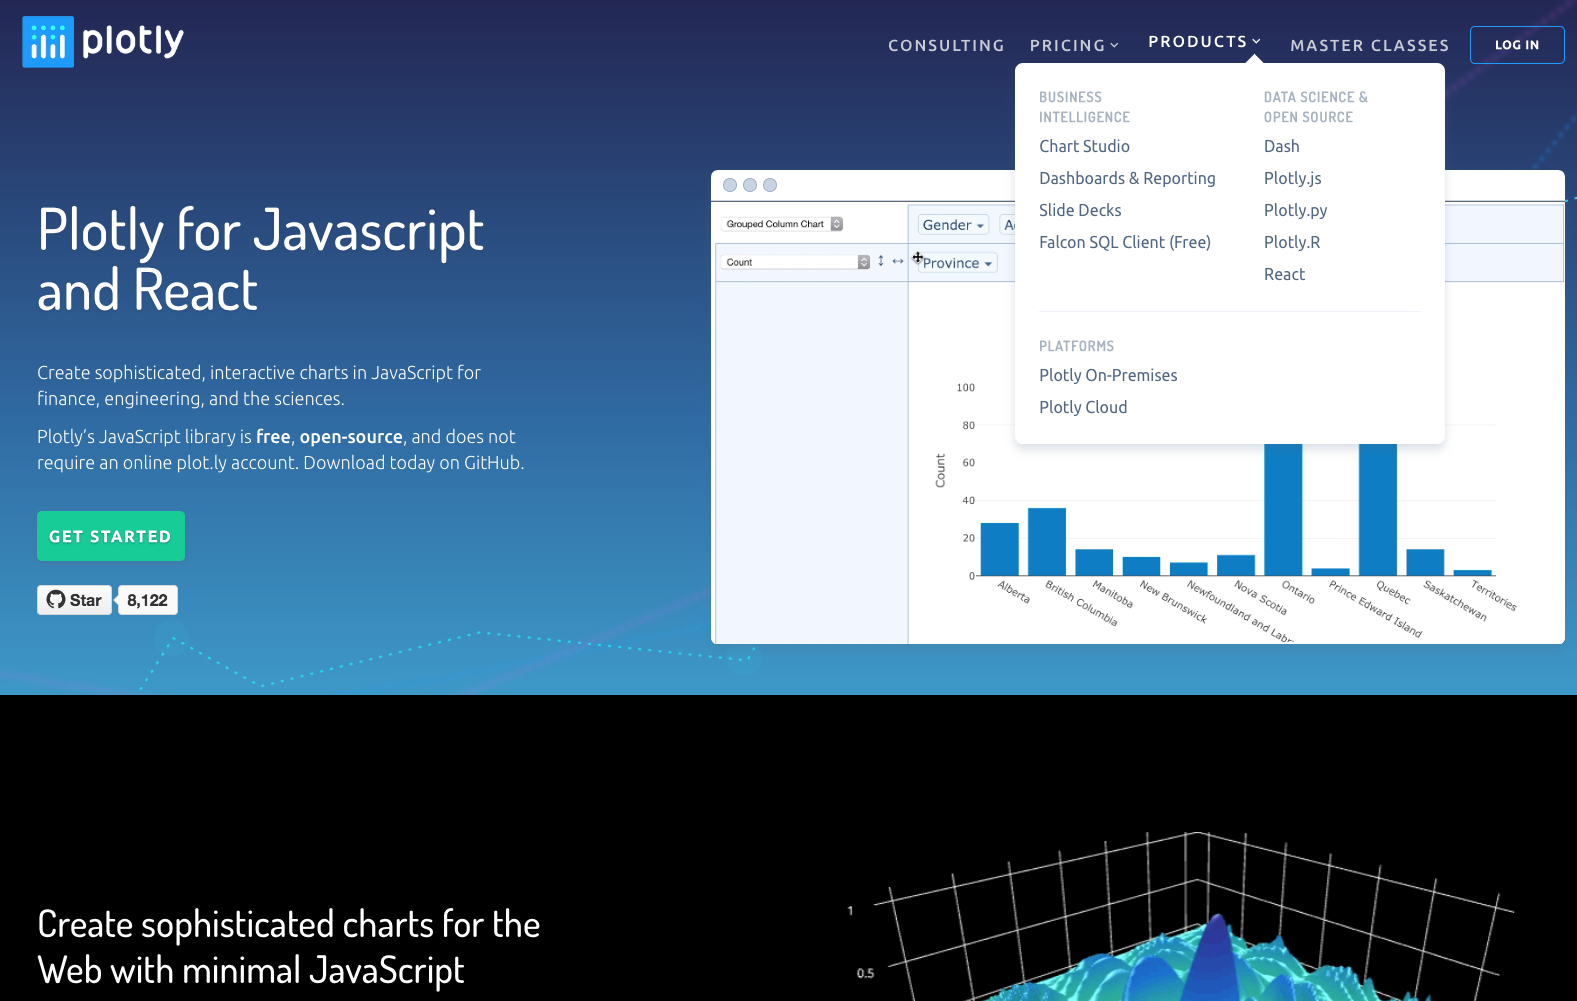Open the Gender dropdown in the chart demo
The image size is (1577, 1001).
point(953,225)
